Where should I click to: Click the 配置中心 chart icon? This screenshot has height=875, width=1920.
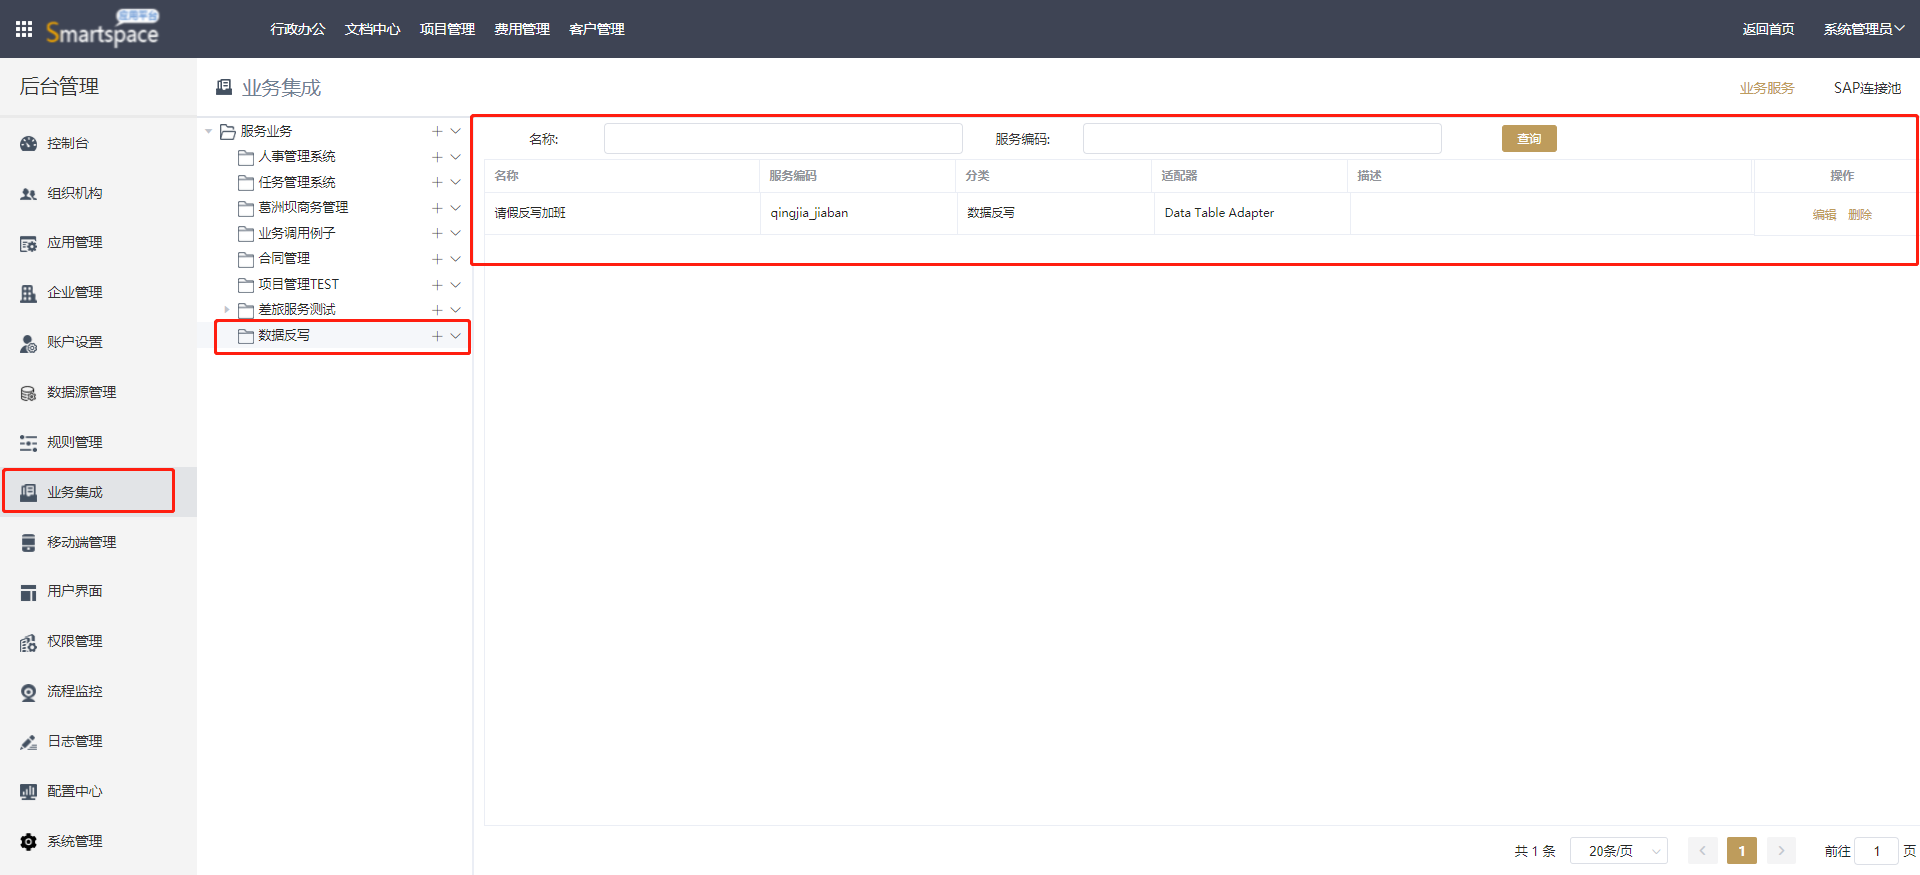click(28, 791)
